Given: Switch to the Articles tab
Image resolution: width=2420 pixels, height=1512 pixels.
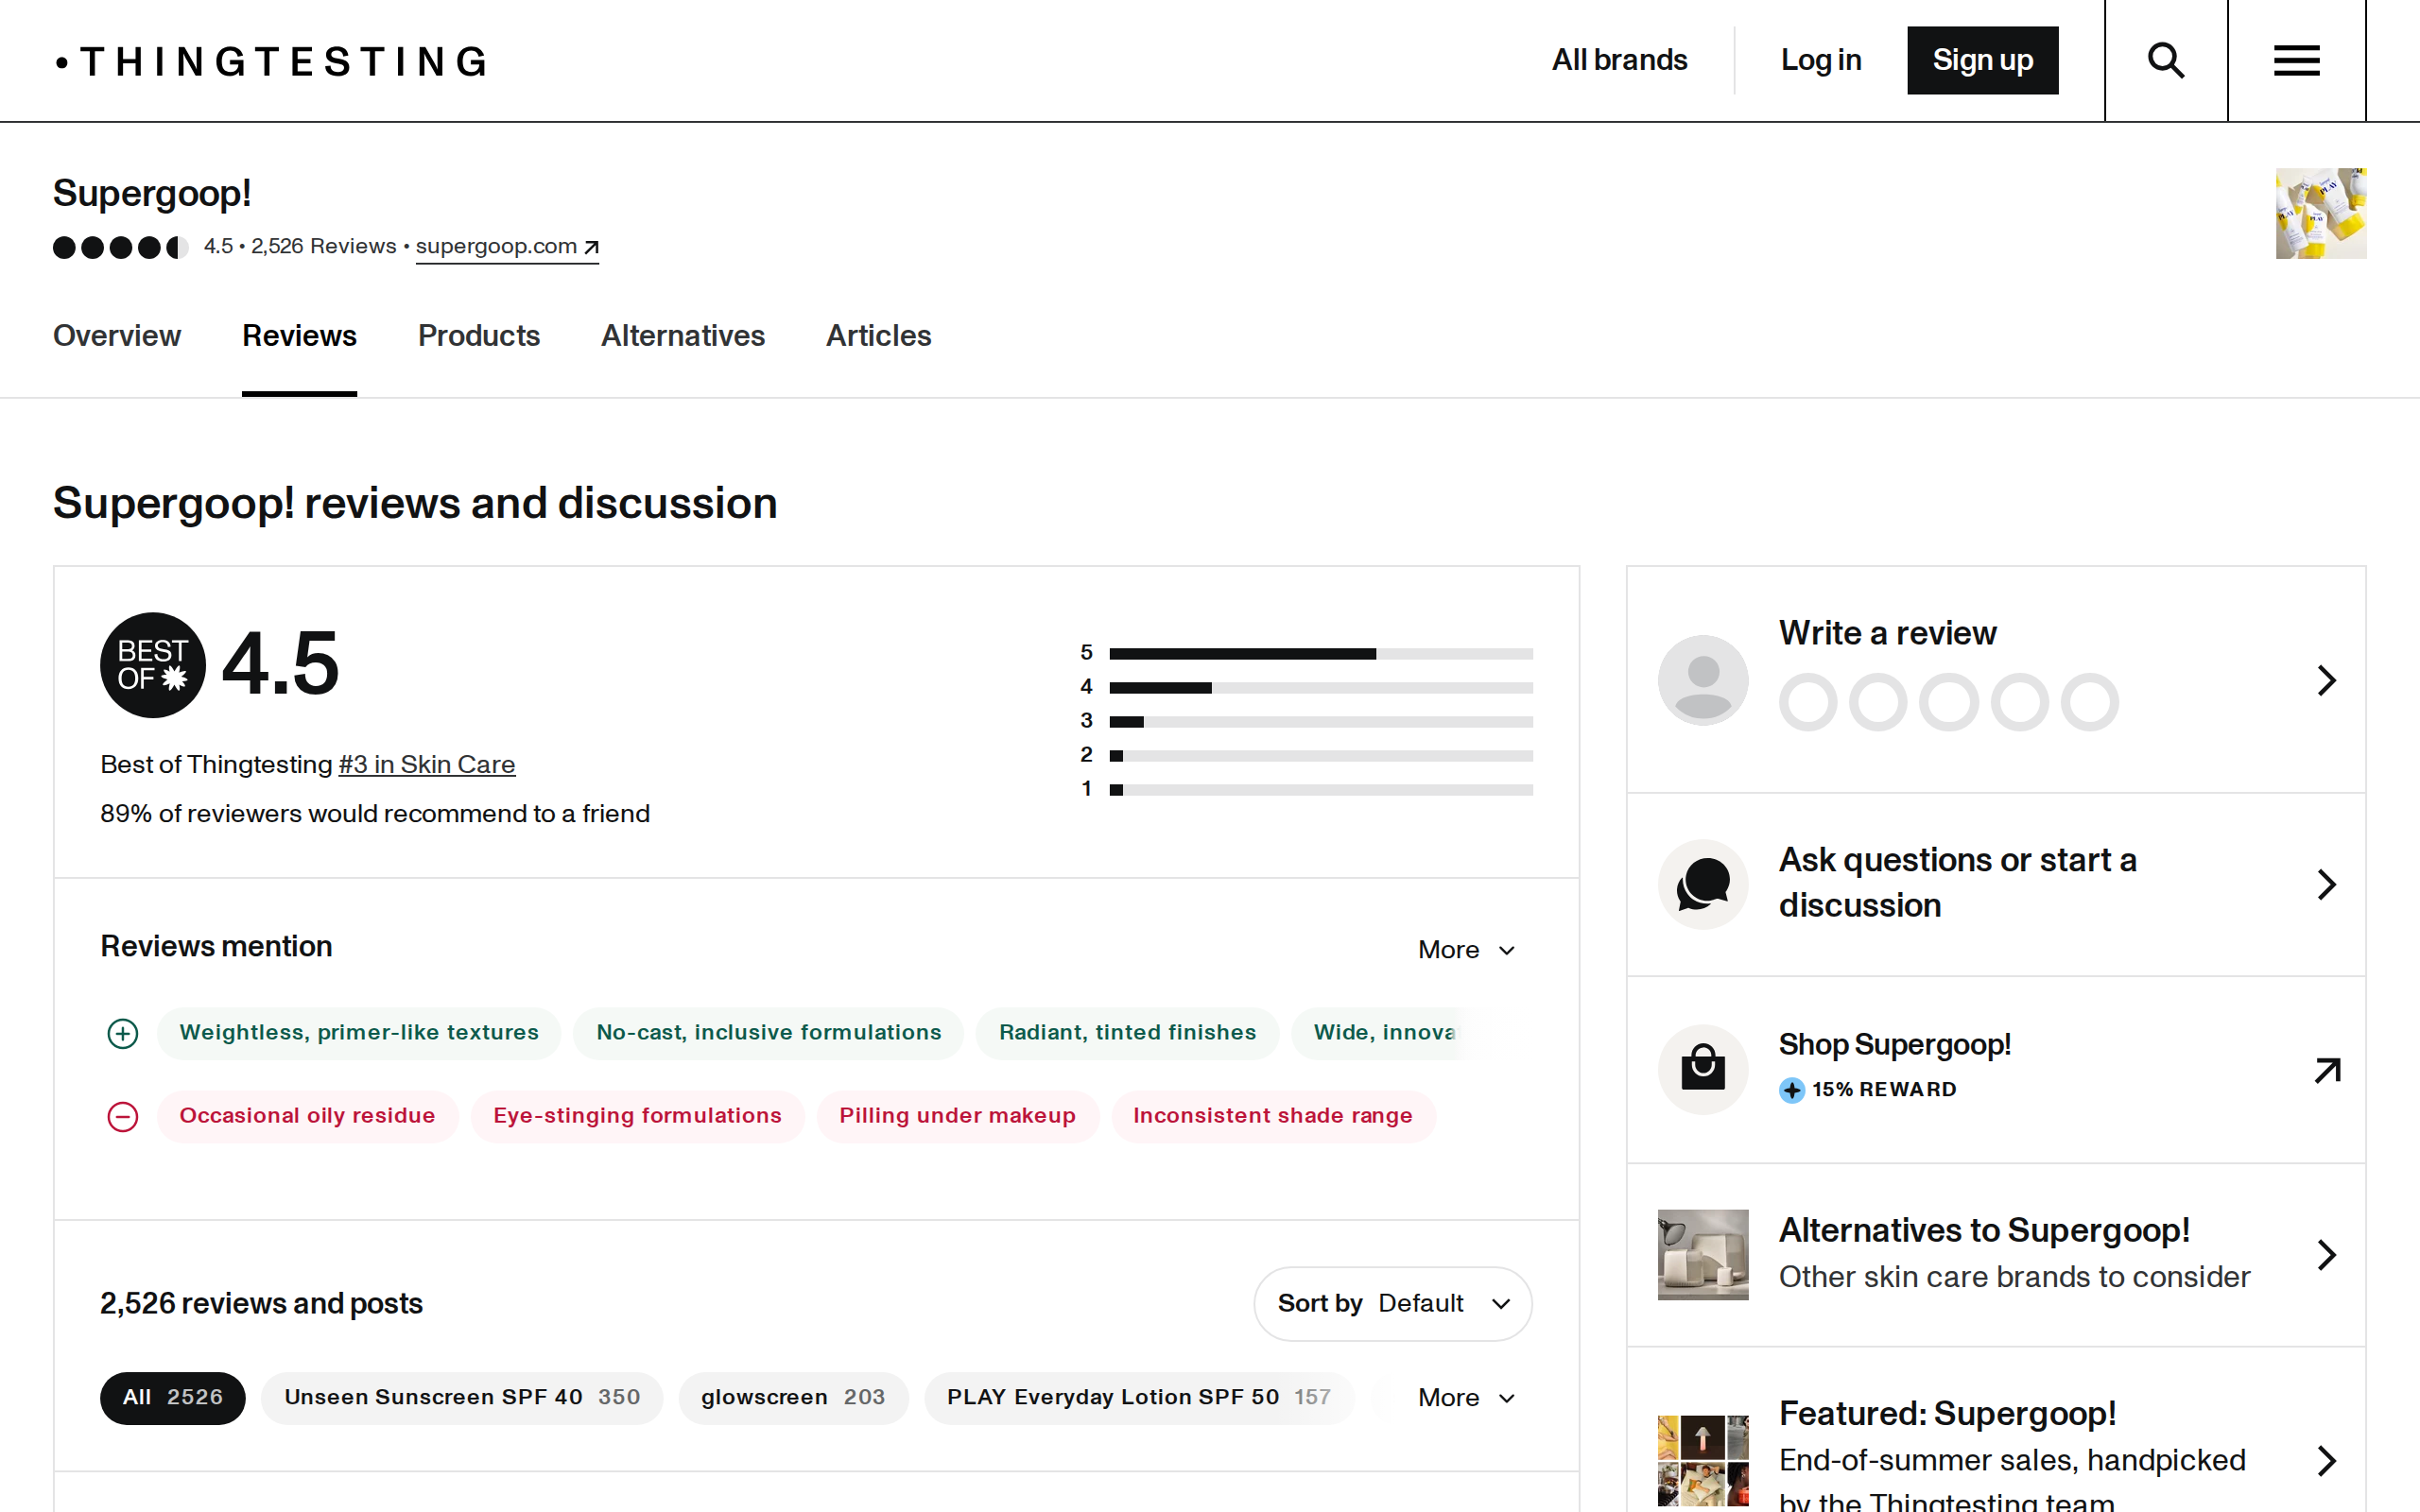Looking at the screenshot, I should coord(878,336).
